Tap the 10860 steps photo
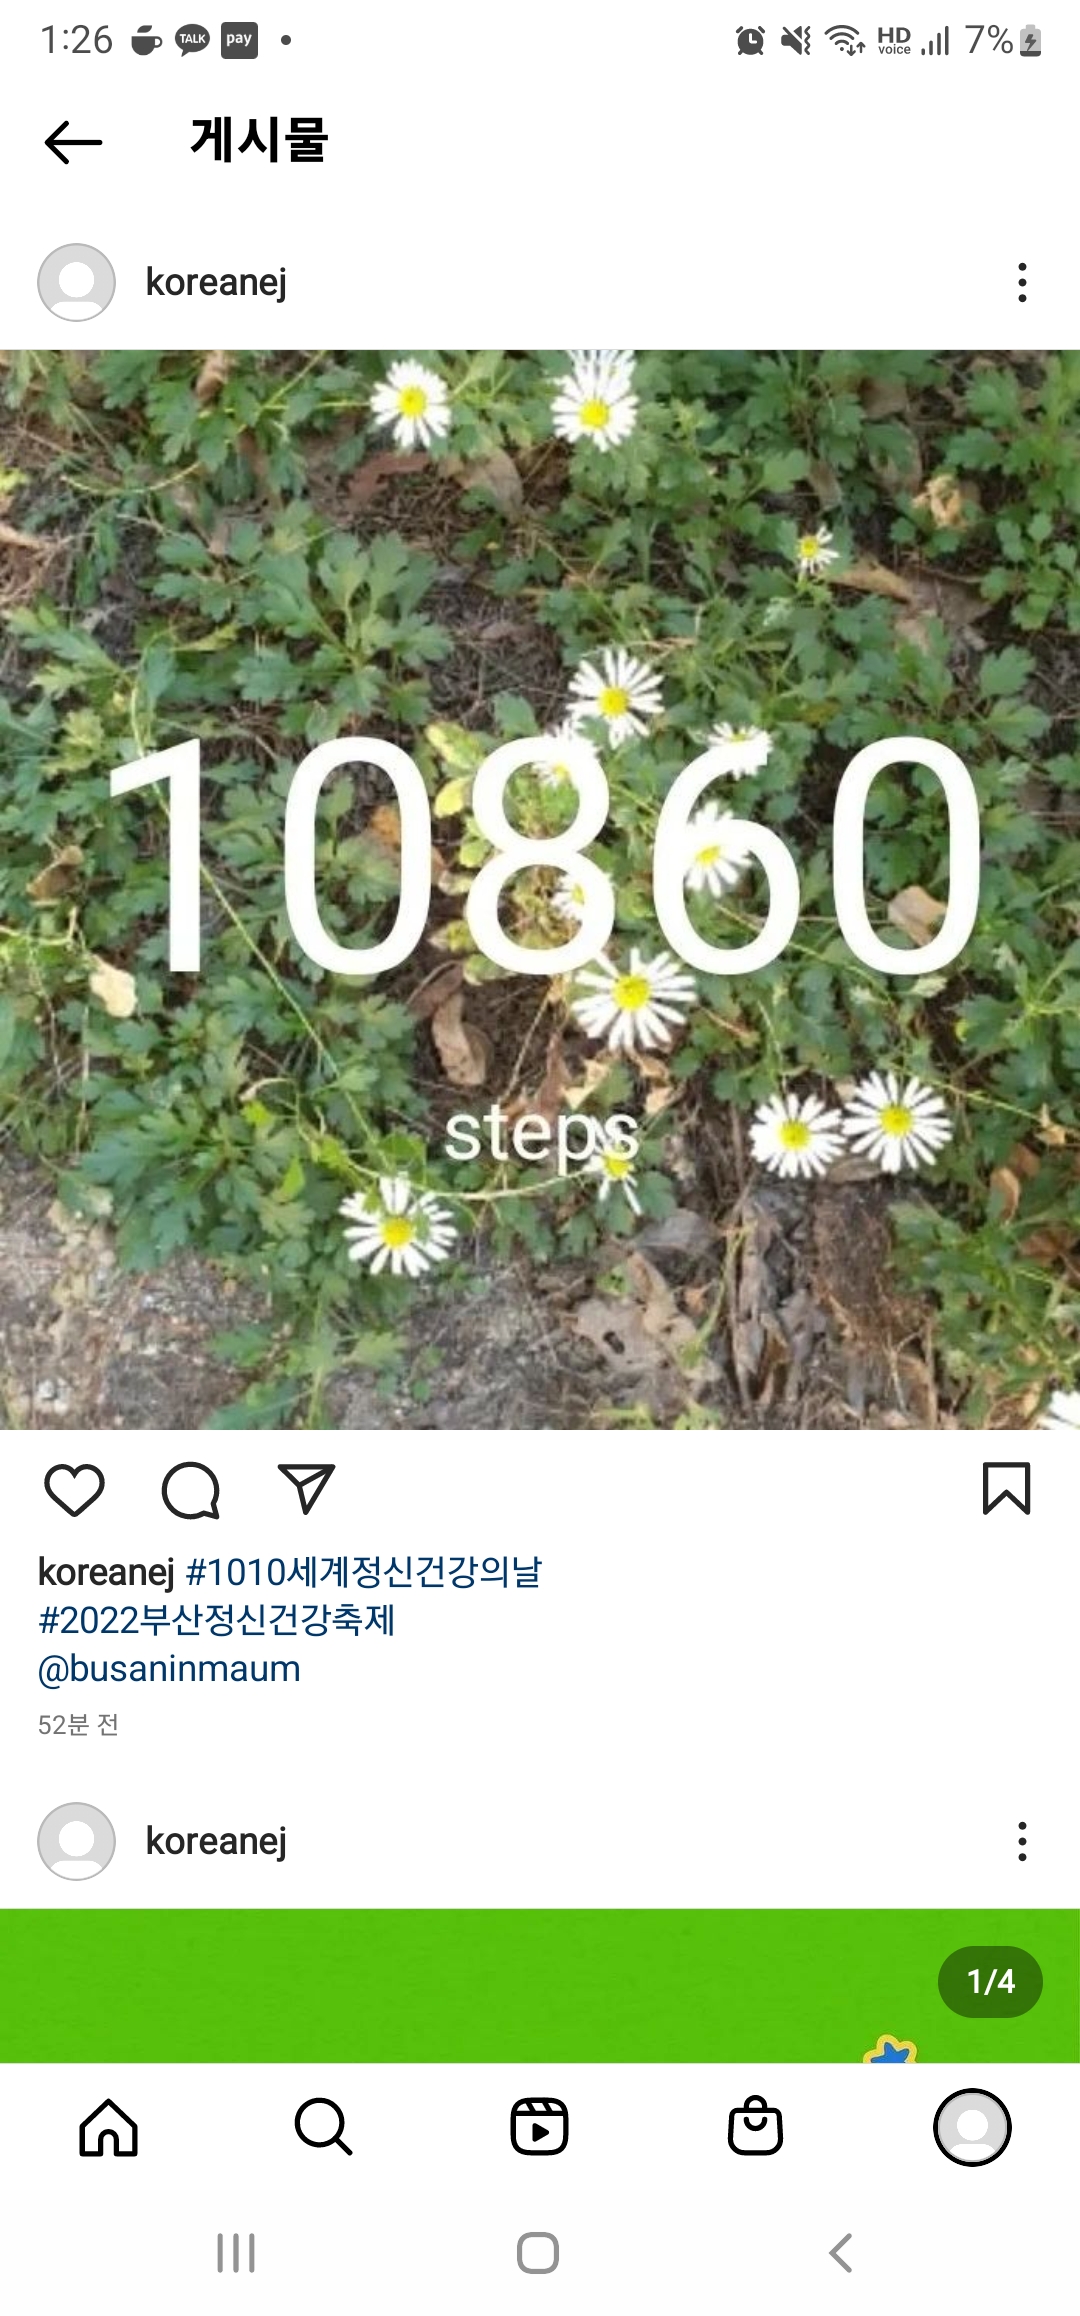Image resolution: width=1080 pixels, height=2316 pixels. point(540,889)
